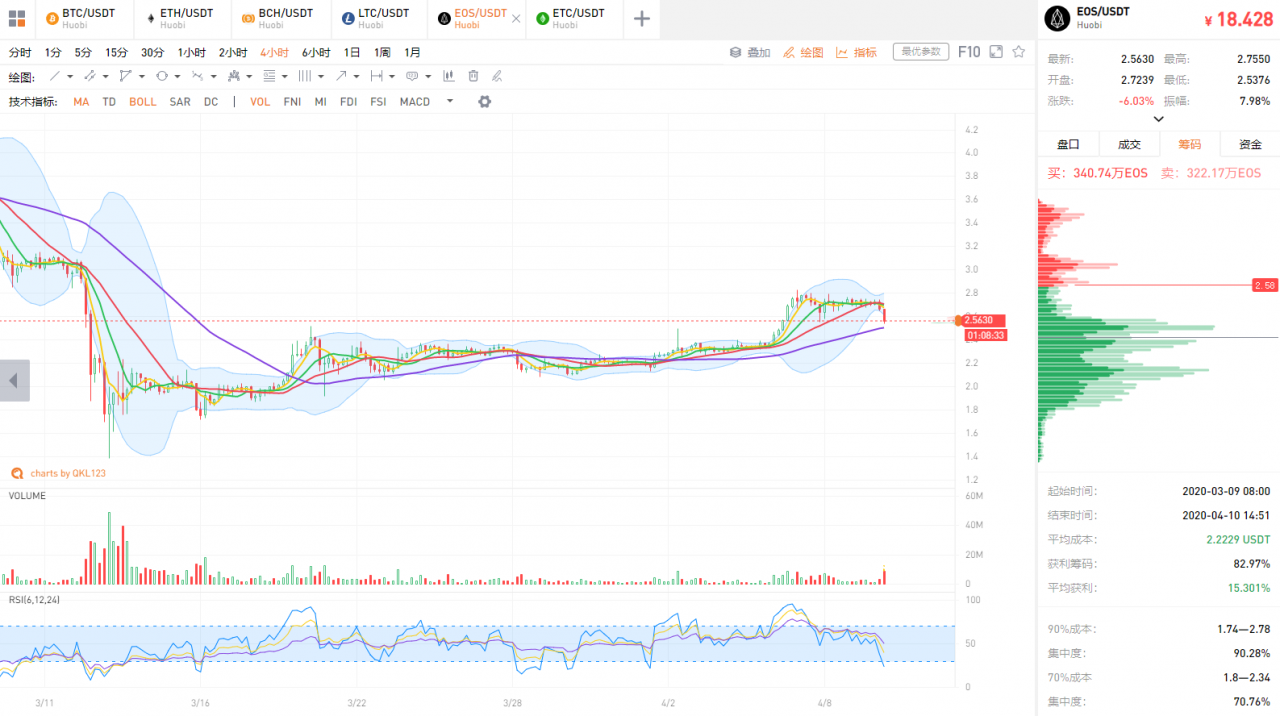Open the grid layout icon beside BTC/USDT
The width and height of the screenshot is (1280, 716).
pos(16,18)
